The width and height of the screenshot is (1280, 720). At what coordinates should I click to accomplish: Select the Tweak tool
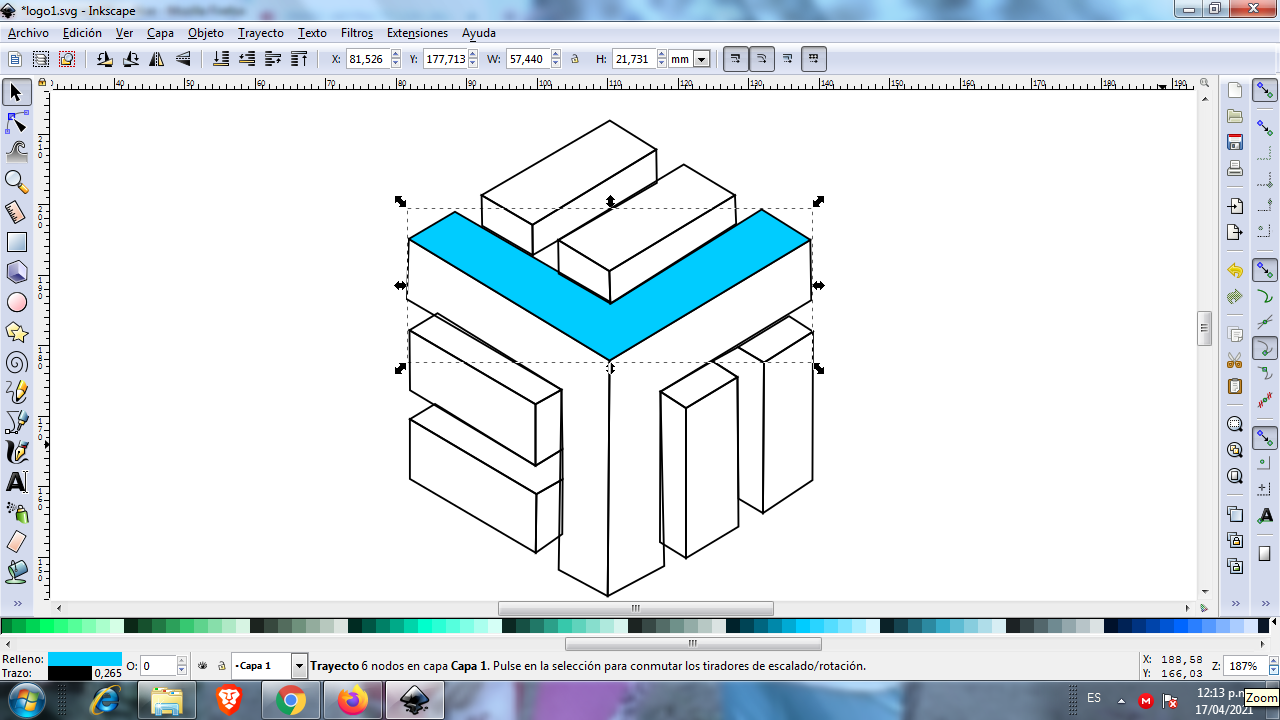pyautogui.click(x=16, y=152)
